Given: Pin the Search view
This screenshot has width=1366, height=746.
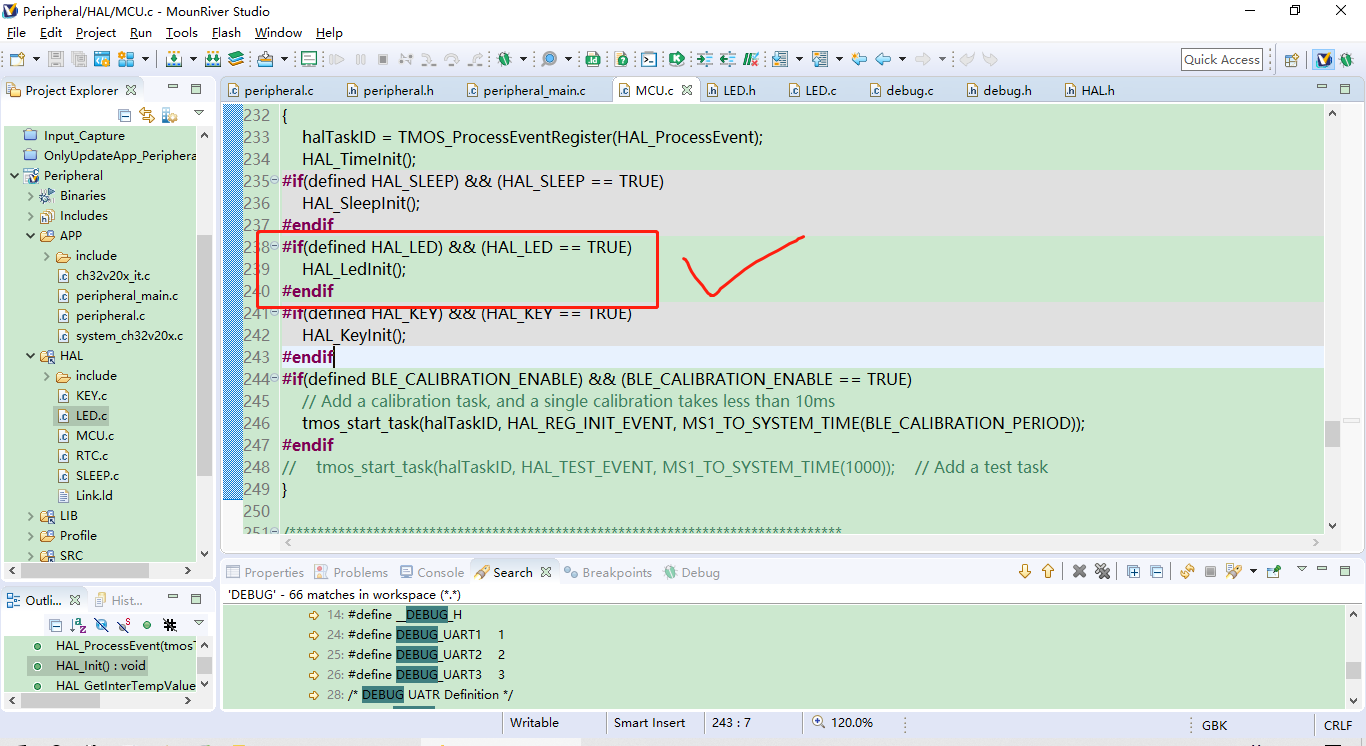Looking at the screenshot, I should (x=1273, y=571).
